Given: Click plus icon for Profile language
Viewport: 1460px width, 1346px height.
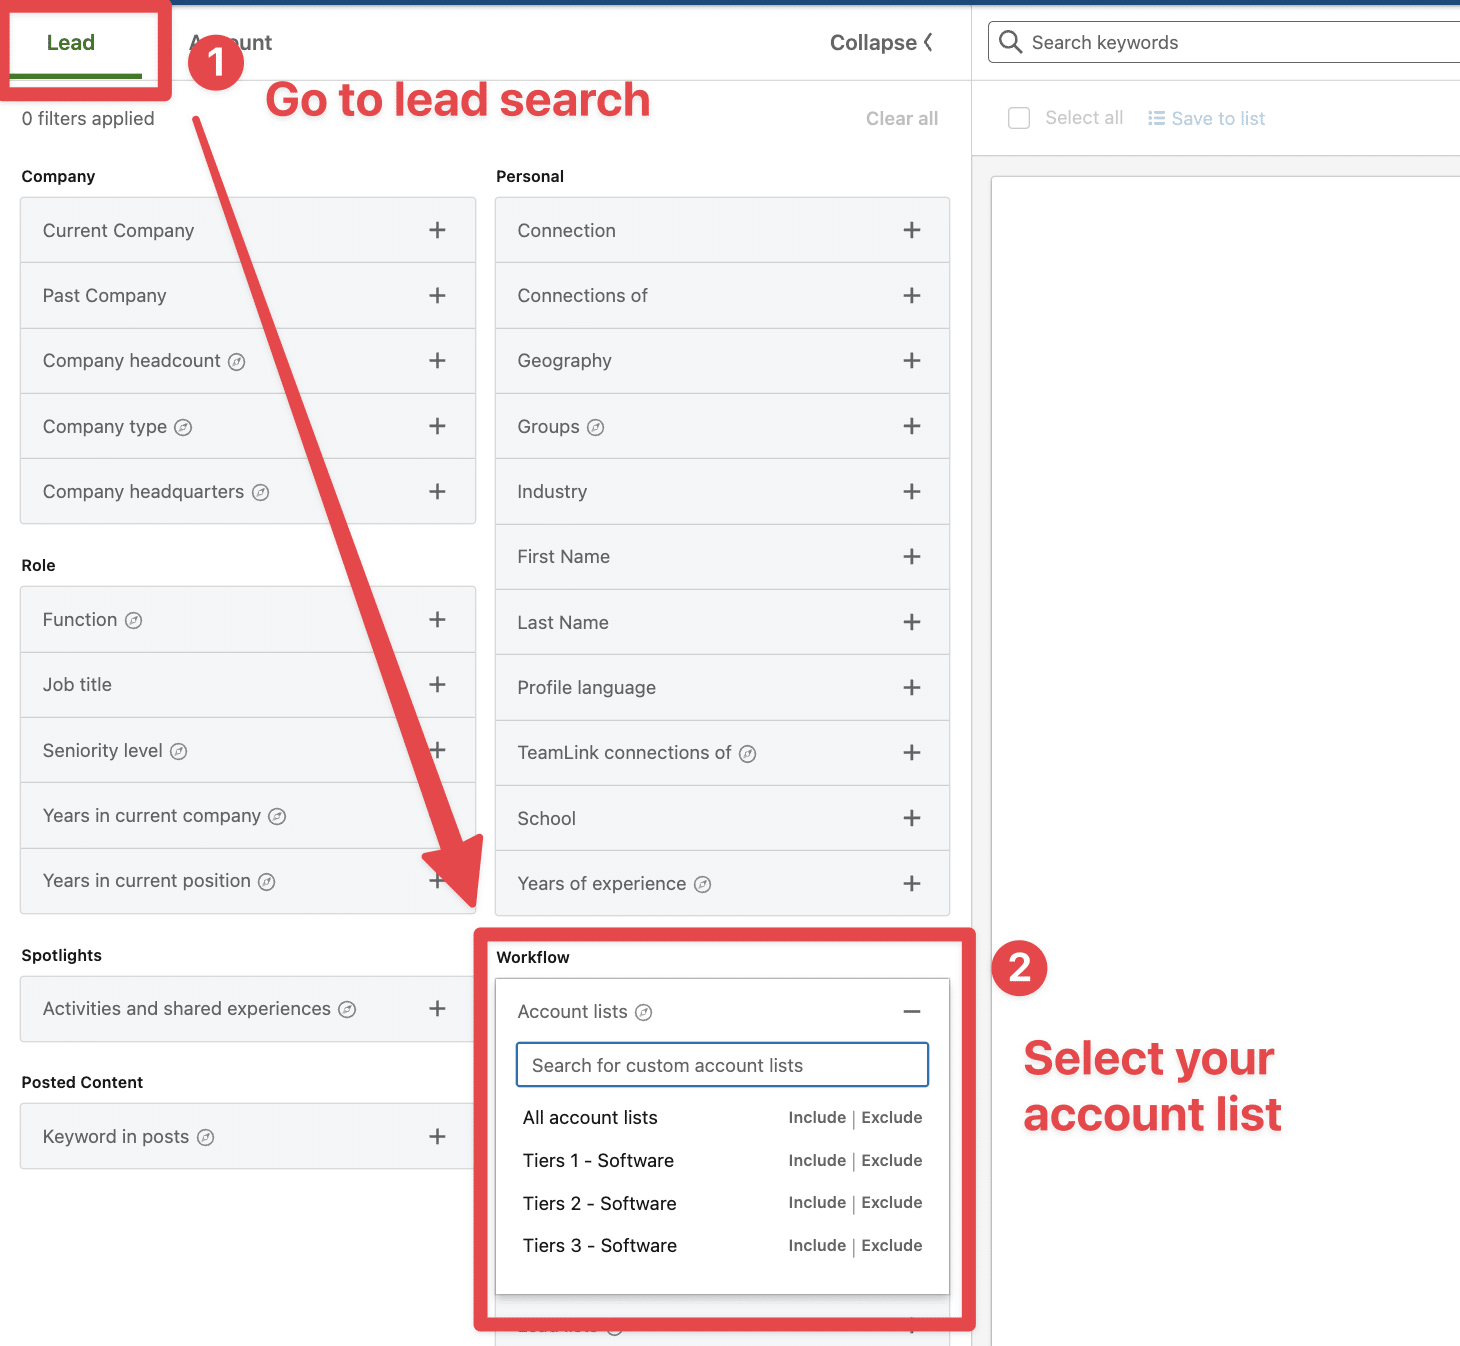Looking at the screenshot, I should [x=911, y=687].
